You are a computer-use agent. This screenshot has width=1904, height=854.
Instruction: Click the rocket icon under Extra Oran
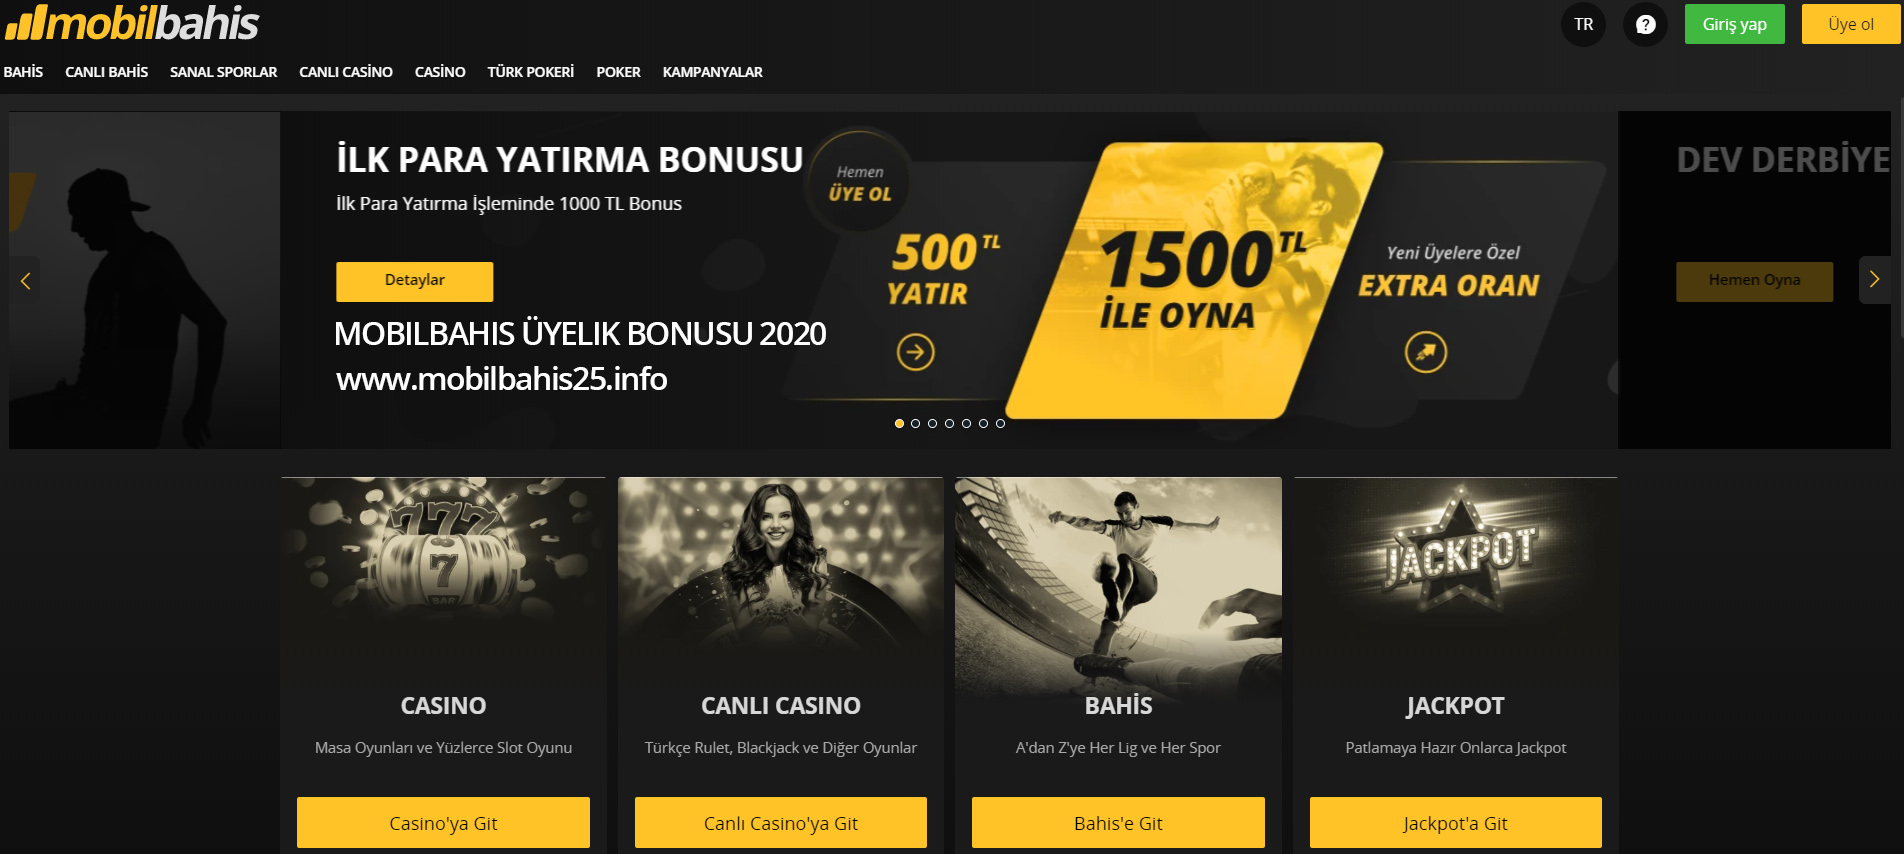tap(1426, 352)
